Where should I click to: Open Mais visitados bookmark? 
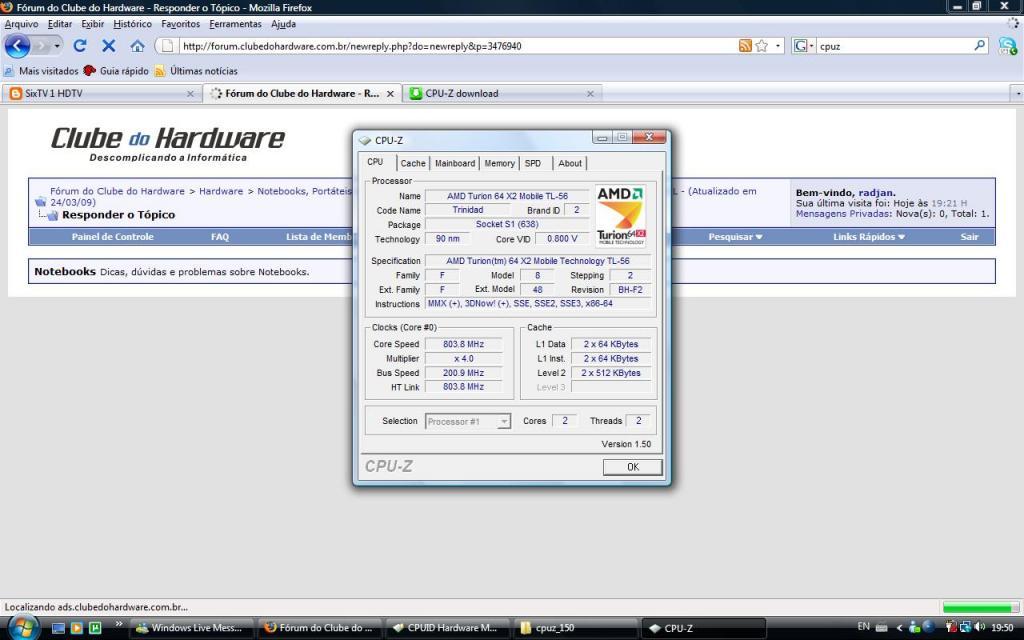click(x=41, y=71)
